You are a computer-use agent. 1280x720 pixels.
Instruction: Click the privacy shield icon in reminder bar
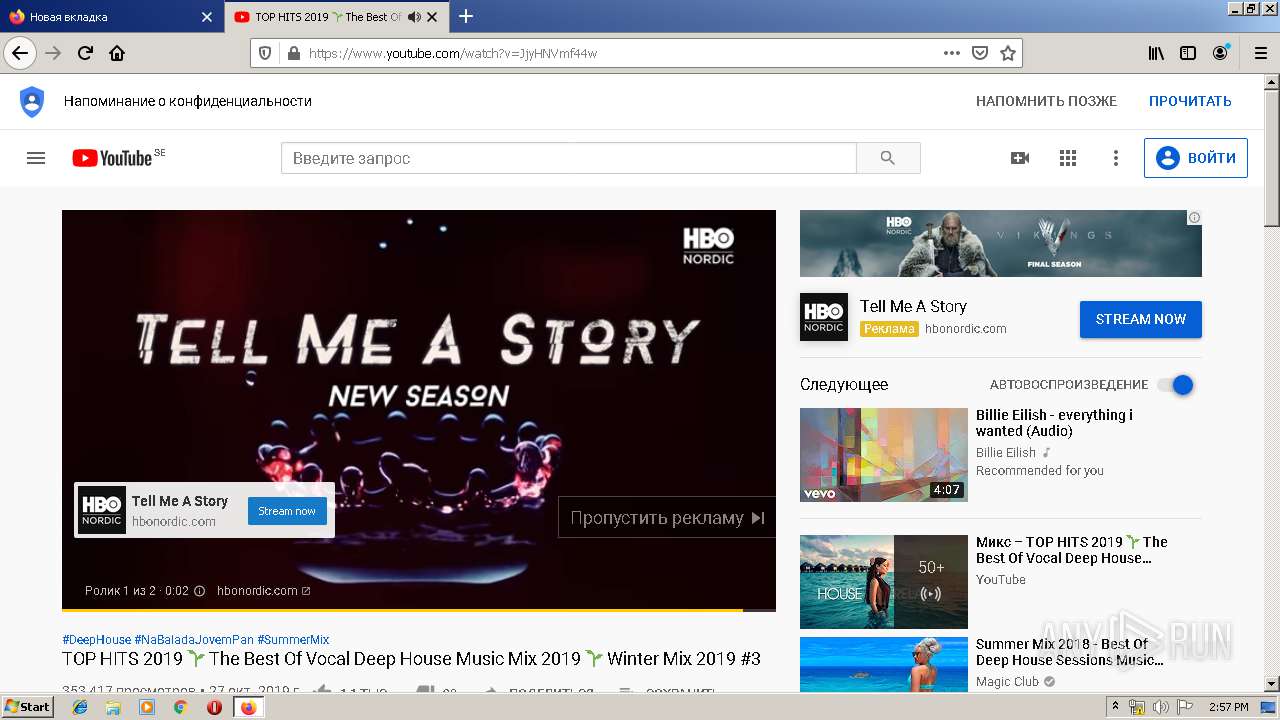tap(32, 101)
